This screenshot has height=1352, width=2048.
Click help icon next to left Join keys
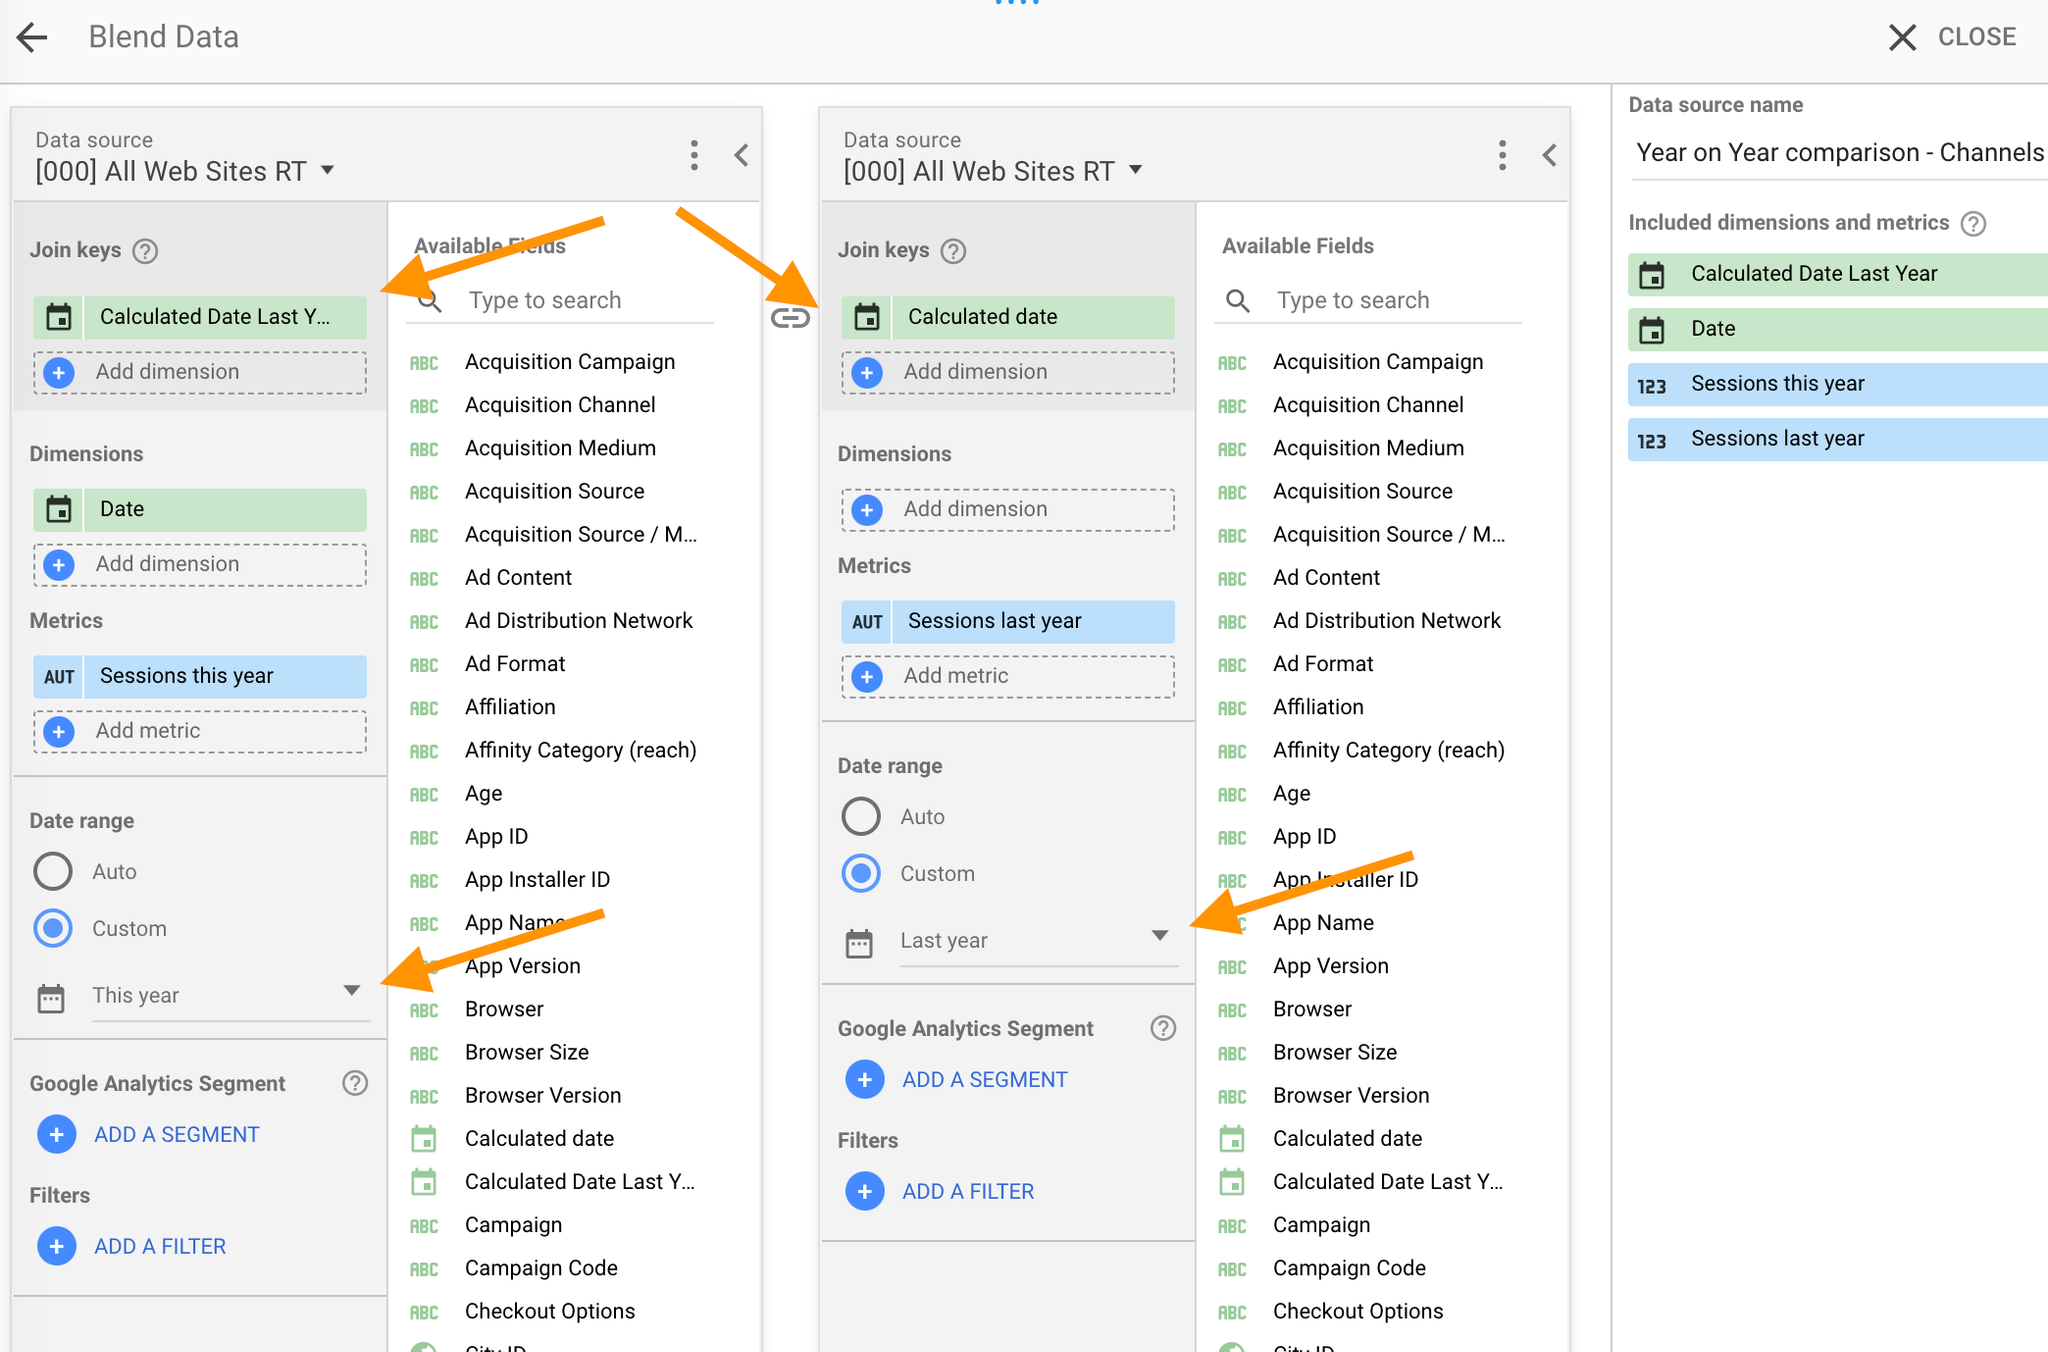pos(146,251)
